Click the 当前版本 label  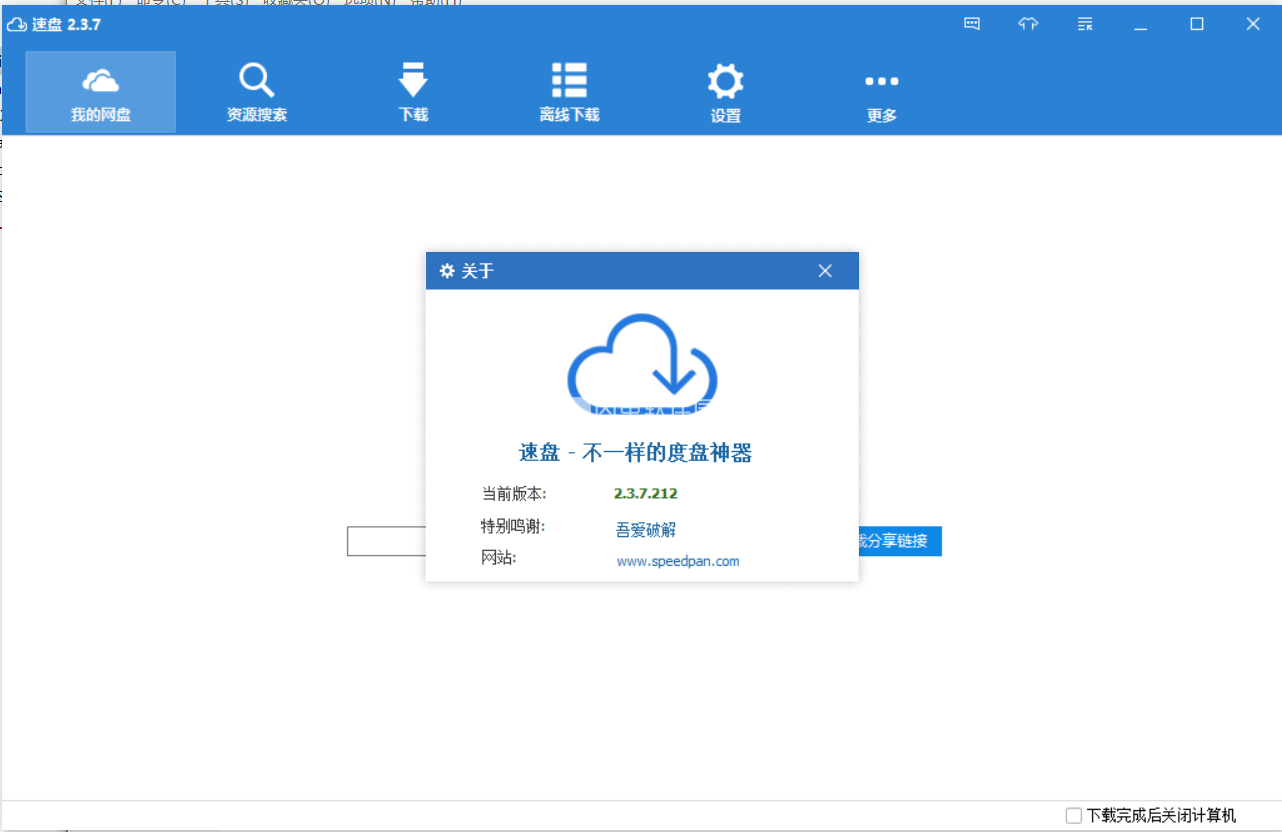[514, 494]
